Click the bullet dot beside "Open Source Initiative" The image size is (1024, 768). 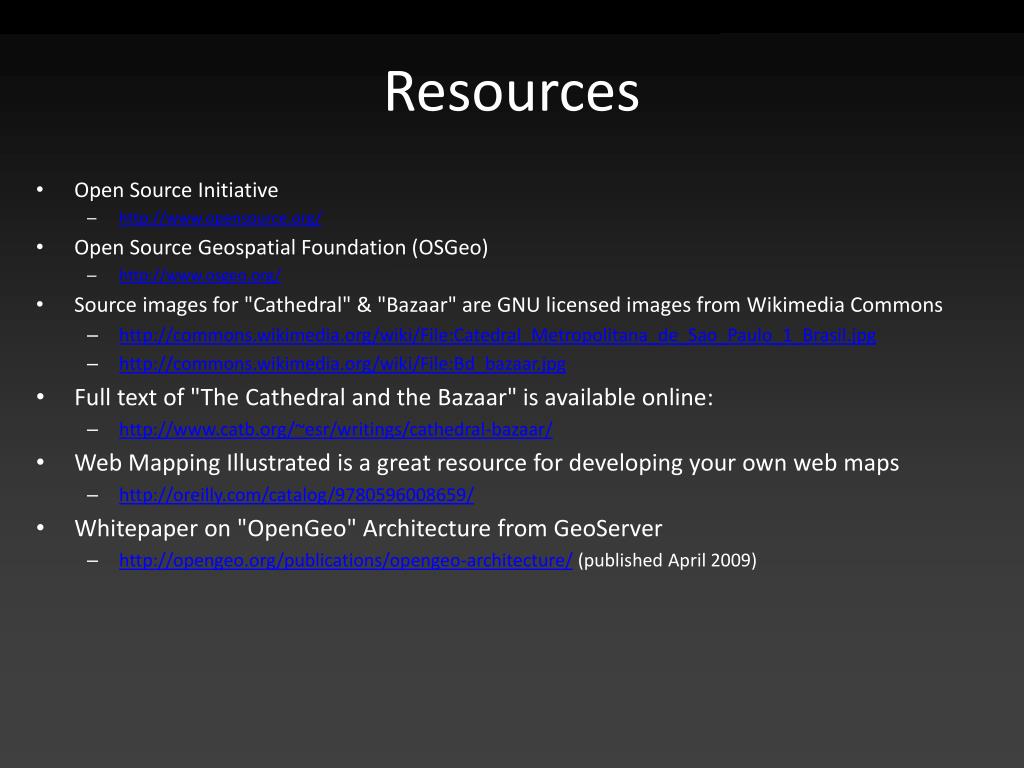click(40, 190)
